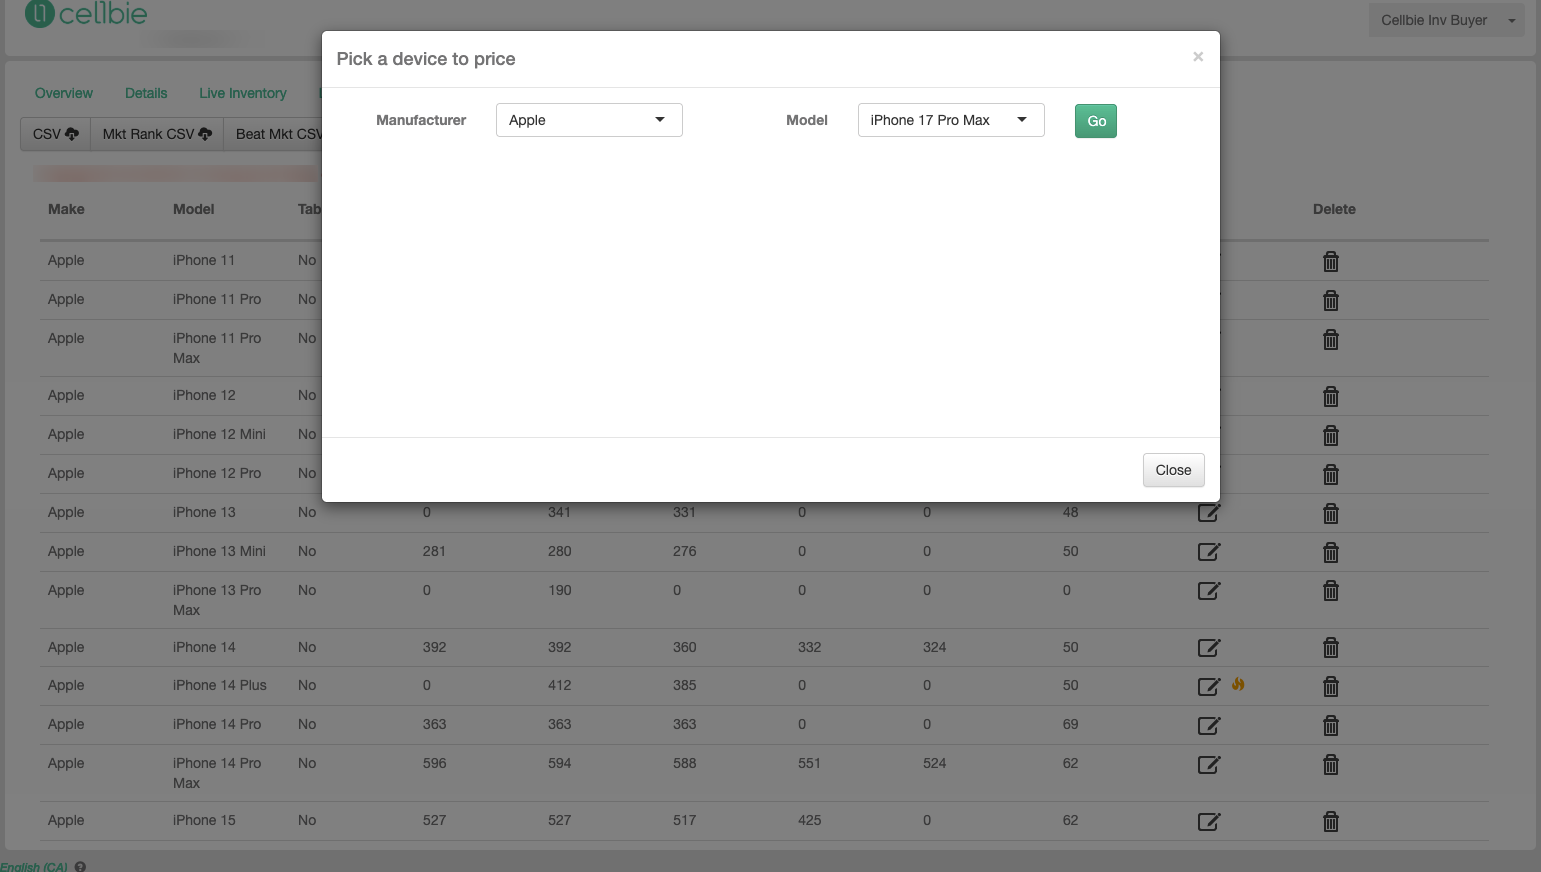Delete the iPhone 13 Mini row
The height and width of the screenshot is (872, 1541).
pos(1330,552)
